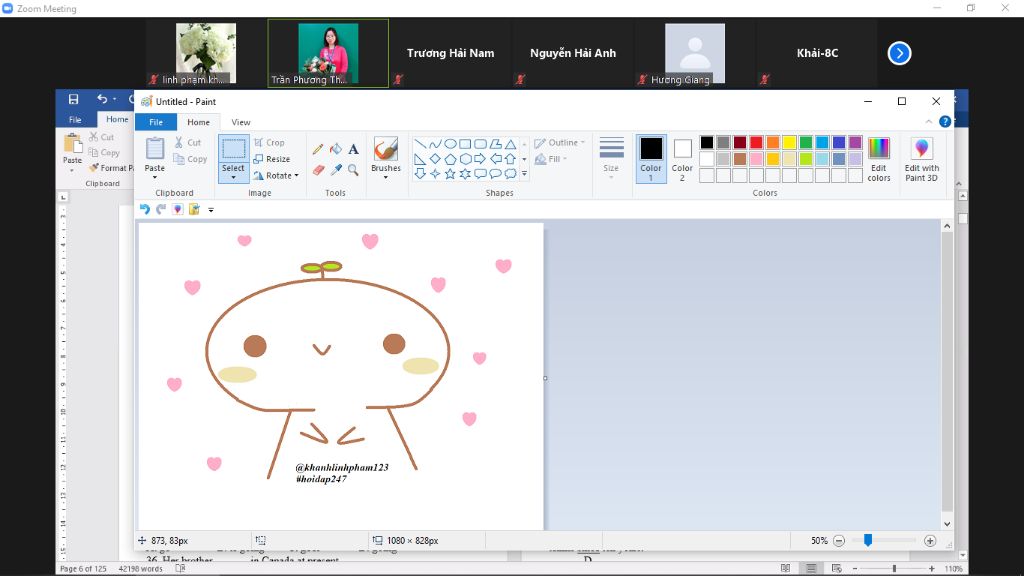The image size is (1024, 576).
Task: Collapse the Paint ribbon chevron
Action: click(929, 121)
